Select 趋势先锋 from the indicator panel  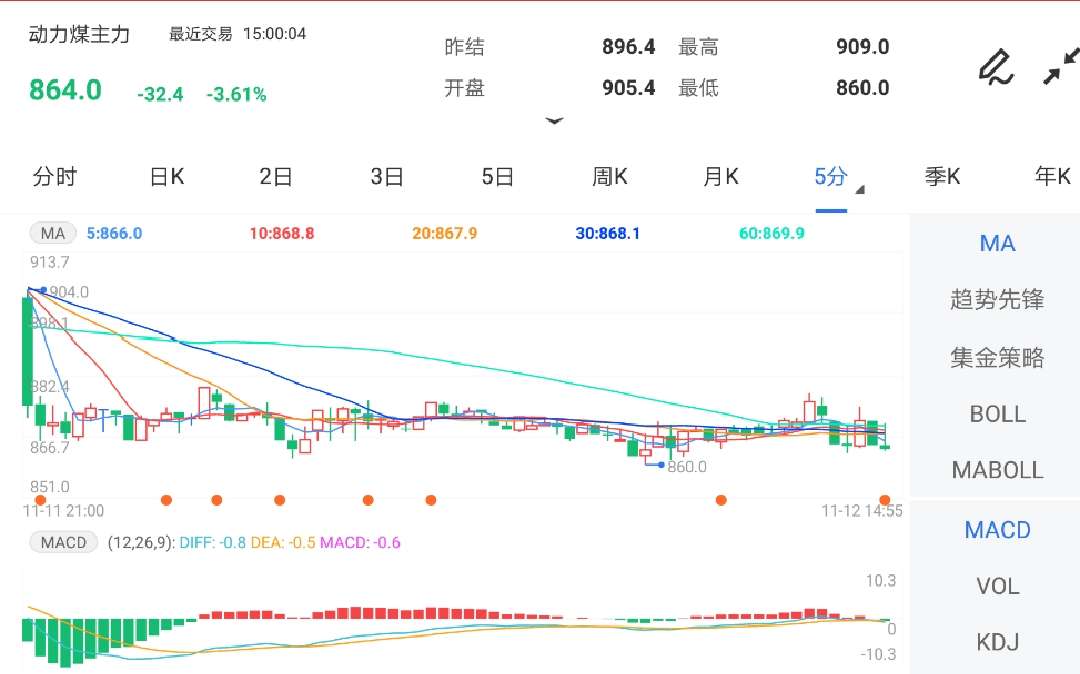(996, 299)
